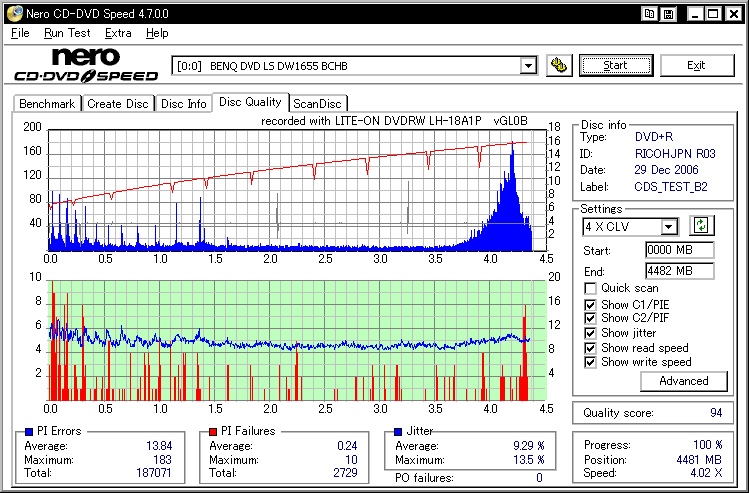Click PI Failures average 0.24

coord(347,446)
